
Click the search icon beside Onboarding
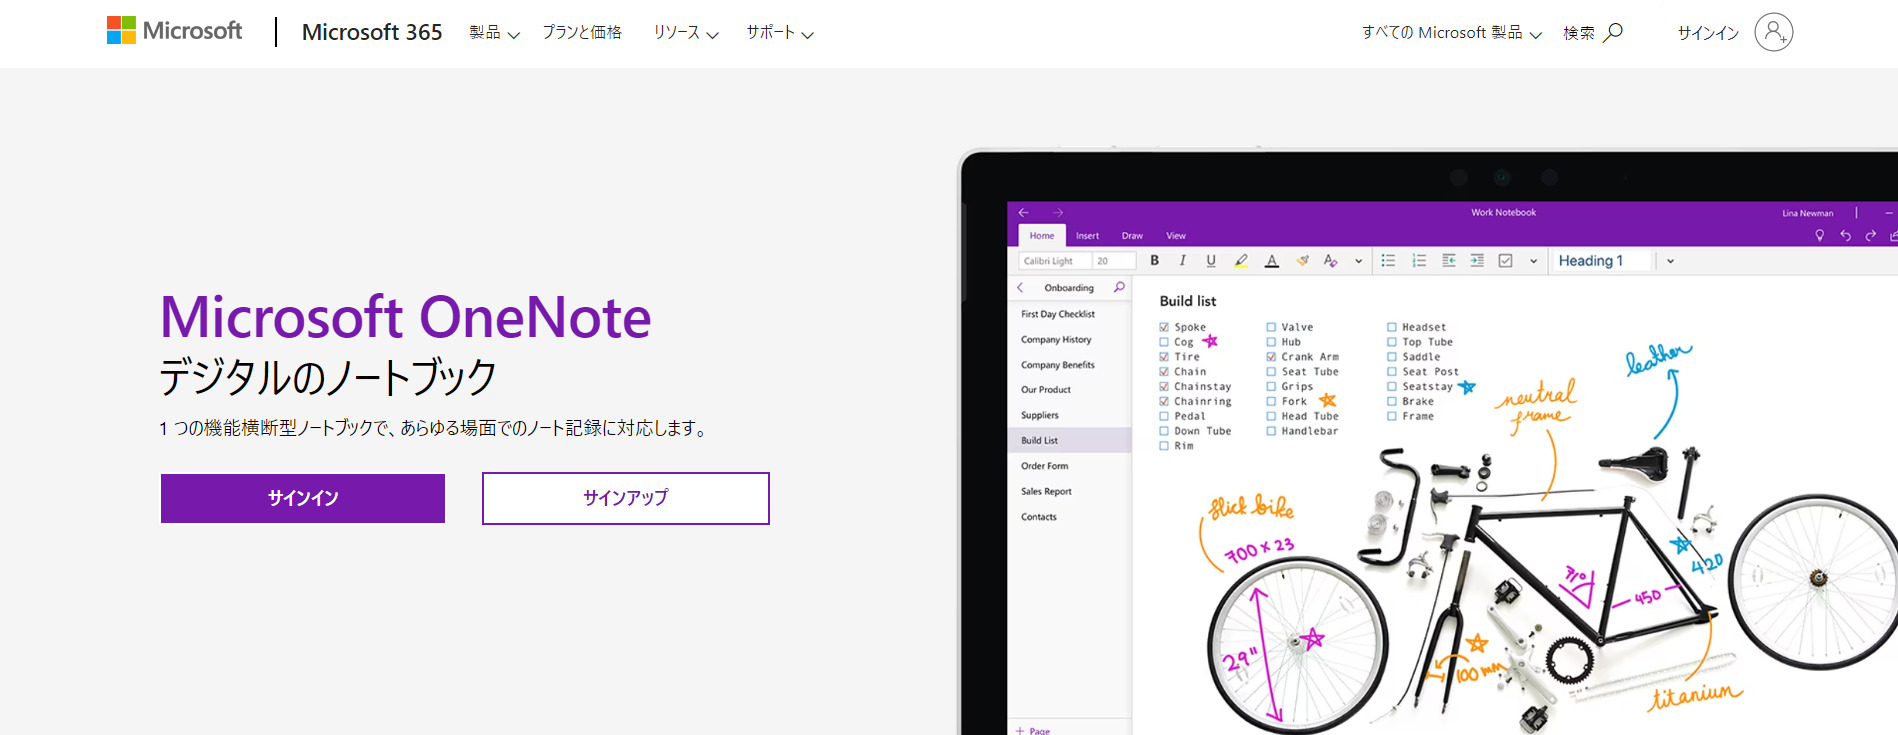coord(1119,287)
